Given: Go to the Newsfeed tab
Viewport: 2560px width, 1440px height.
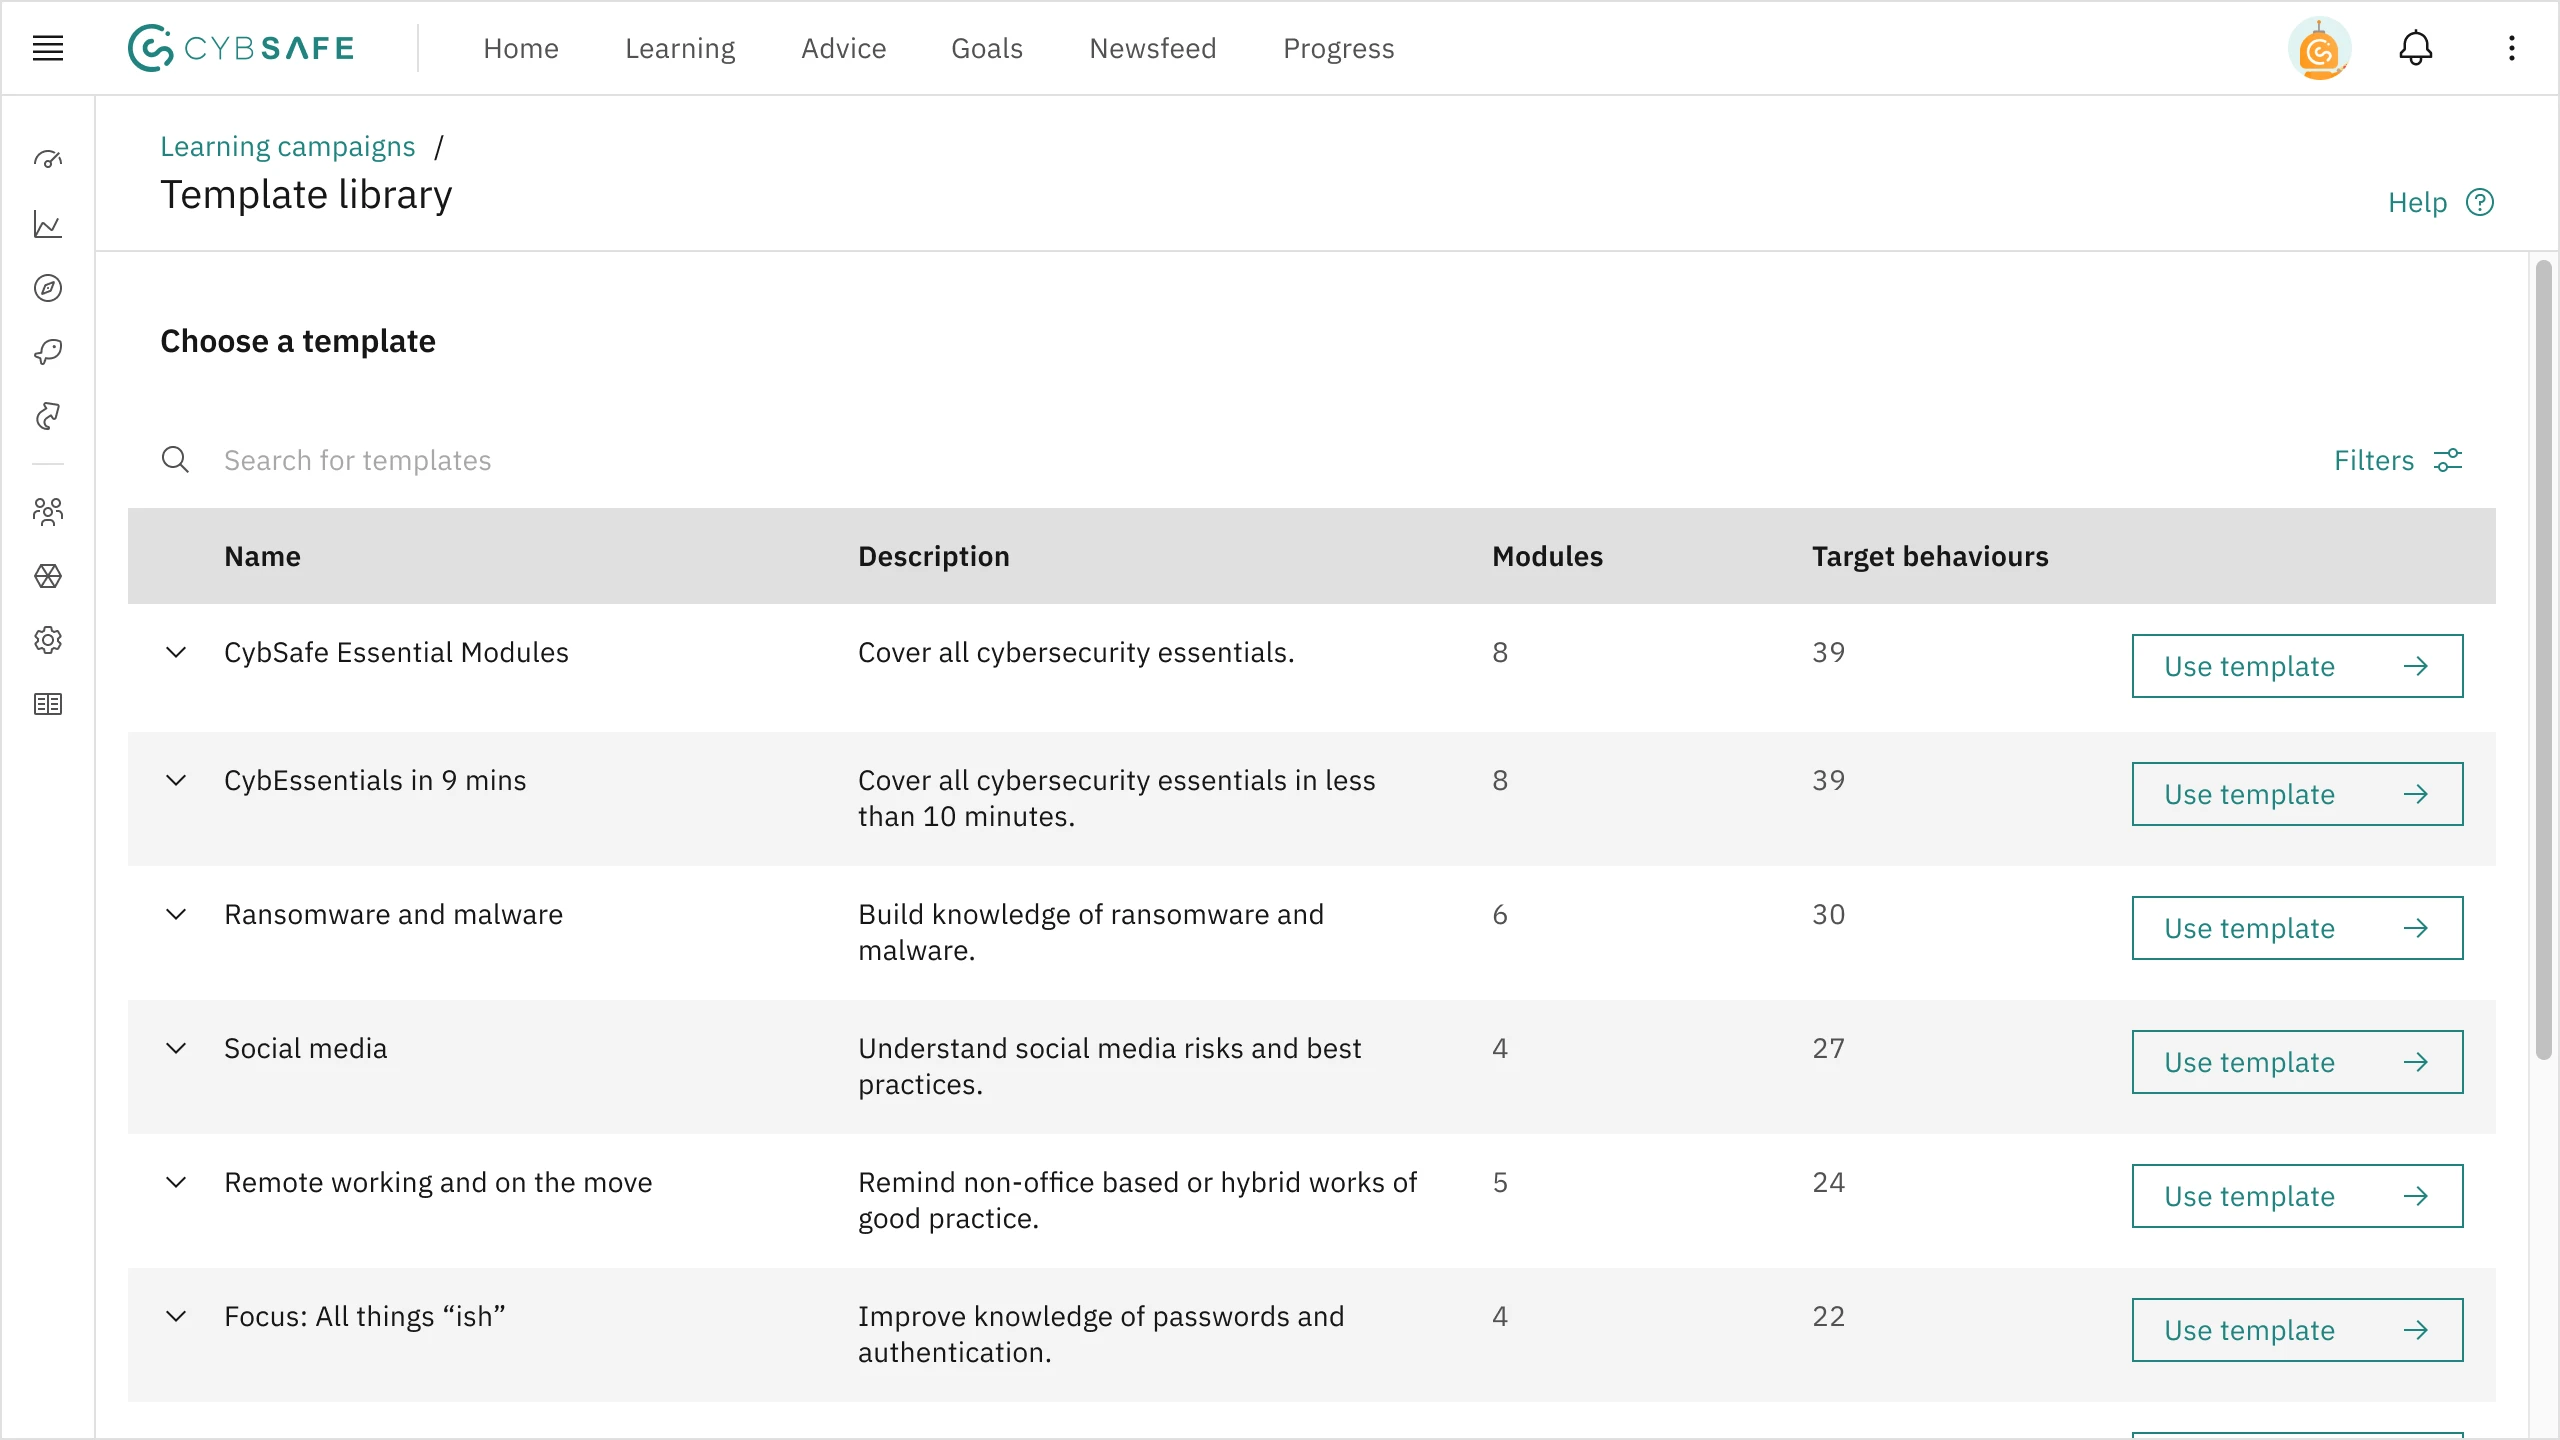Looking at the screenshot, I should pyautogui.click(x=1153, y=48).
